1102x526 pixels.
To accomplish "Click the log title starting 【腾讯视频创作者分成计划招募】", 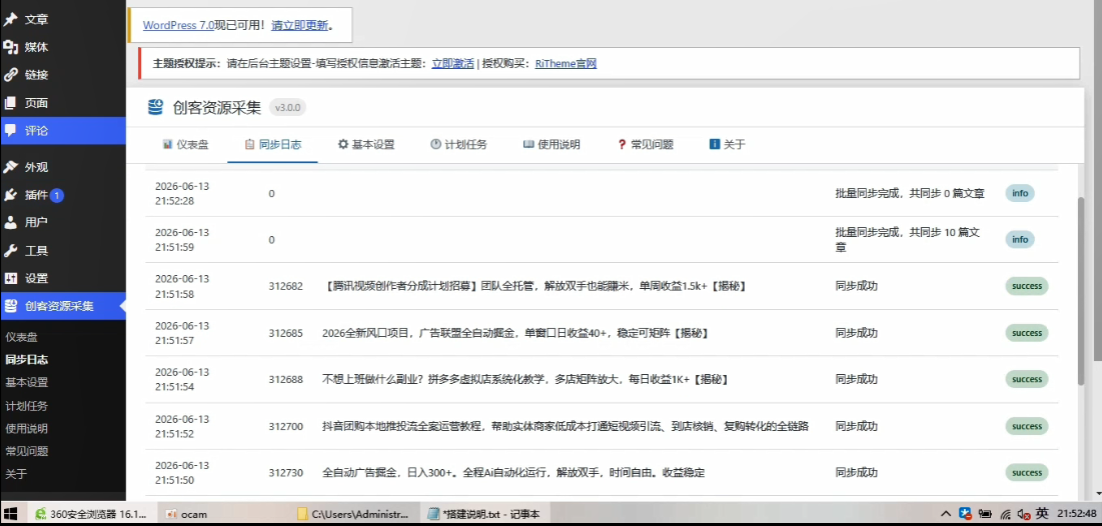I will (535, 286).
